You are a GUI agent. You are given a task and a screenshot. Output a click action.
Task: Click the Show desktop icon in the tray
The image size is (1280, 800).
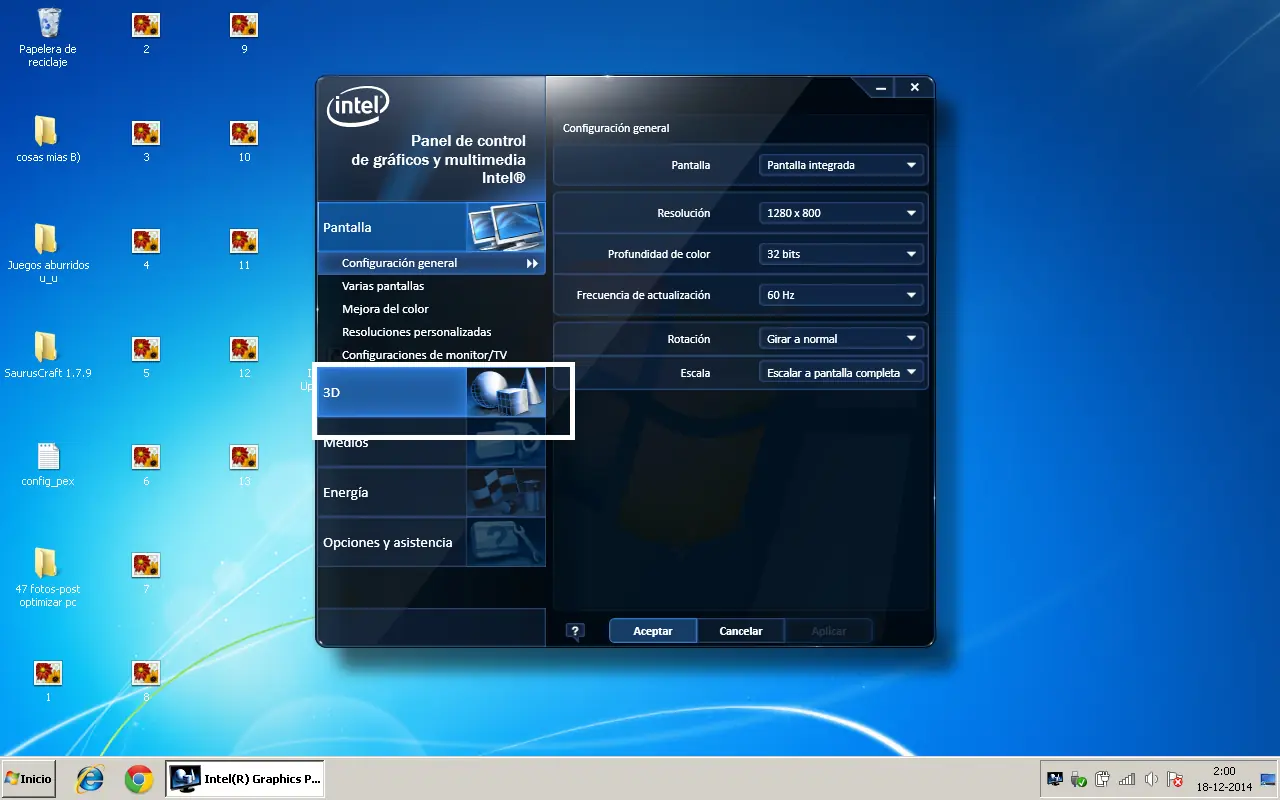[1268, 779]
